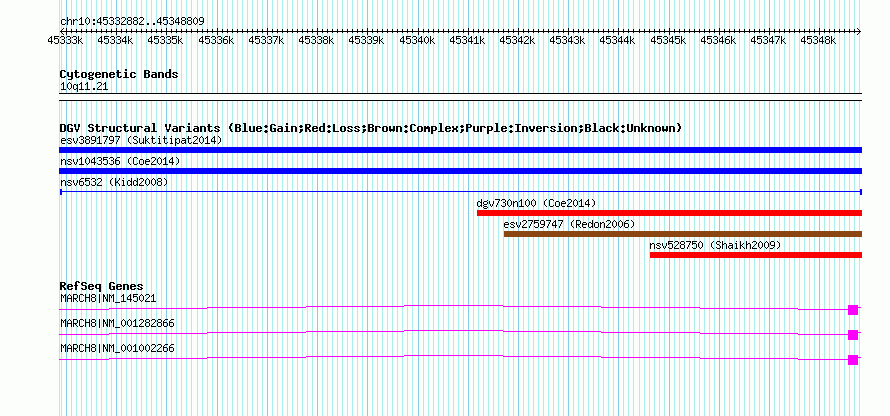
Task: Open the esv2759747 (Redon2006) label
Action: [569, 224]
